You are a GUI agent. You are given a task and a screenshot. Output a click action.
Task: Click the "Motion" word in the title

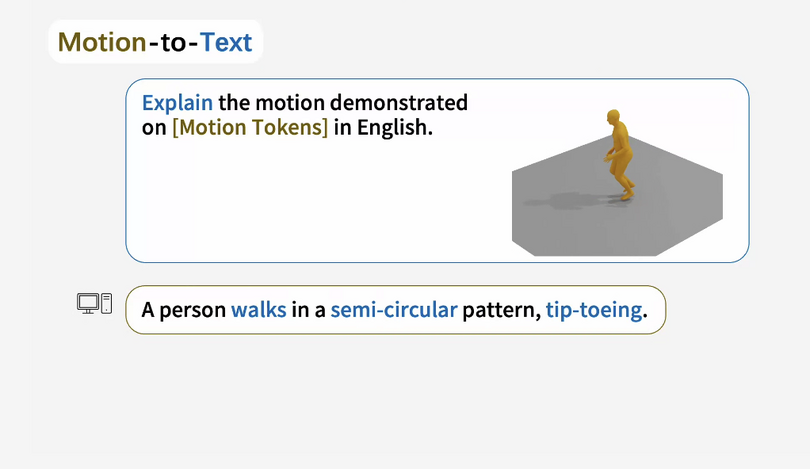(102, 42)
